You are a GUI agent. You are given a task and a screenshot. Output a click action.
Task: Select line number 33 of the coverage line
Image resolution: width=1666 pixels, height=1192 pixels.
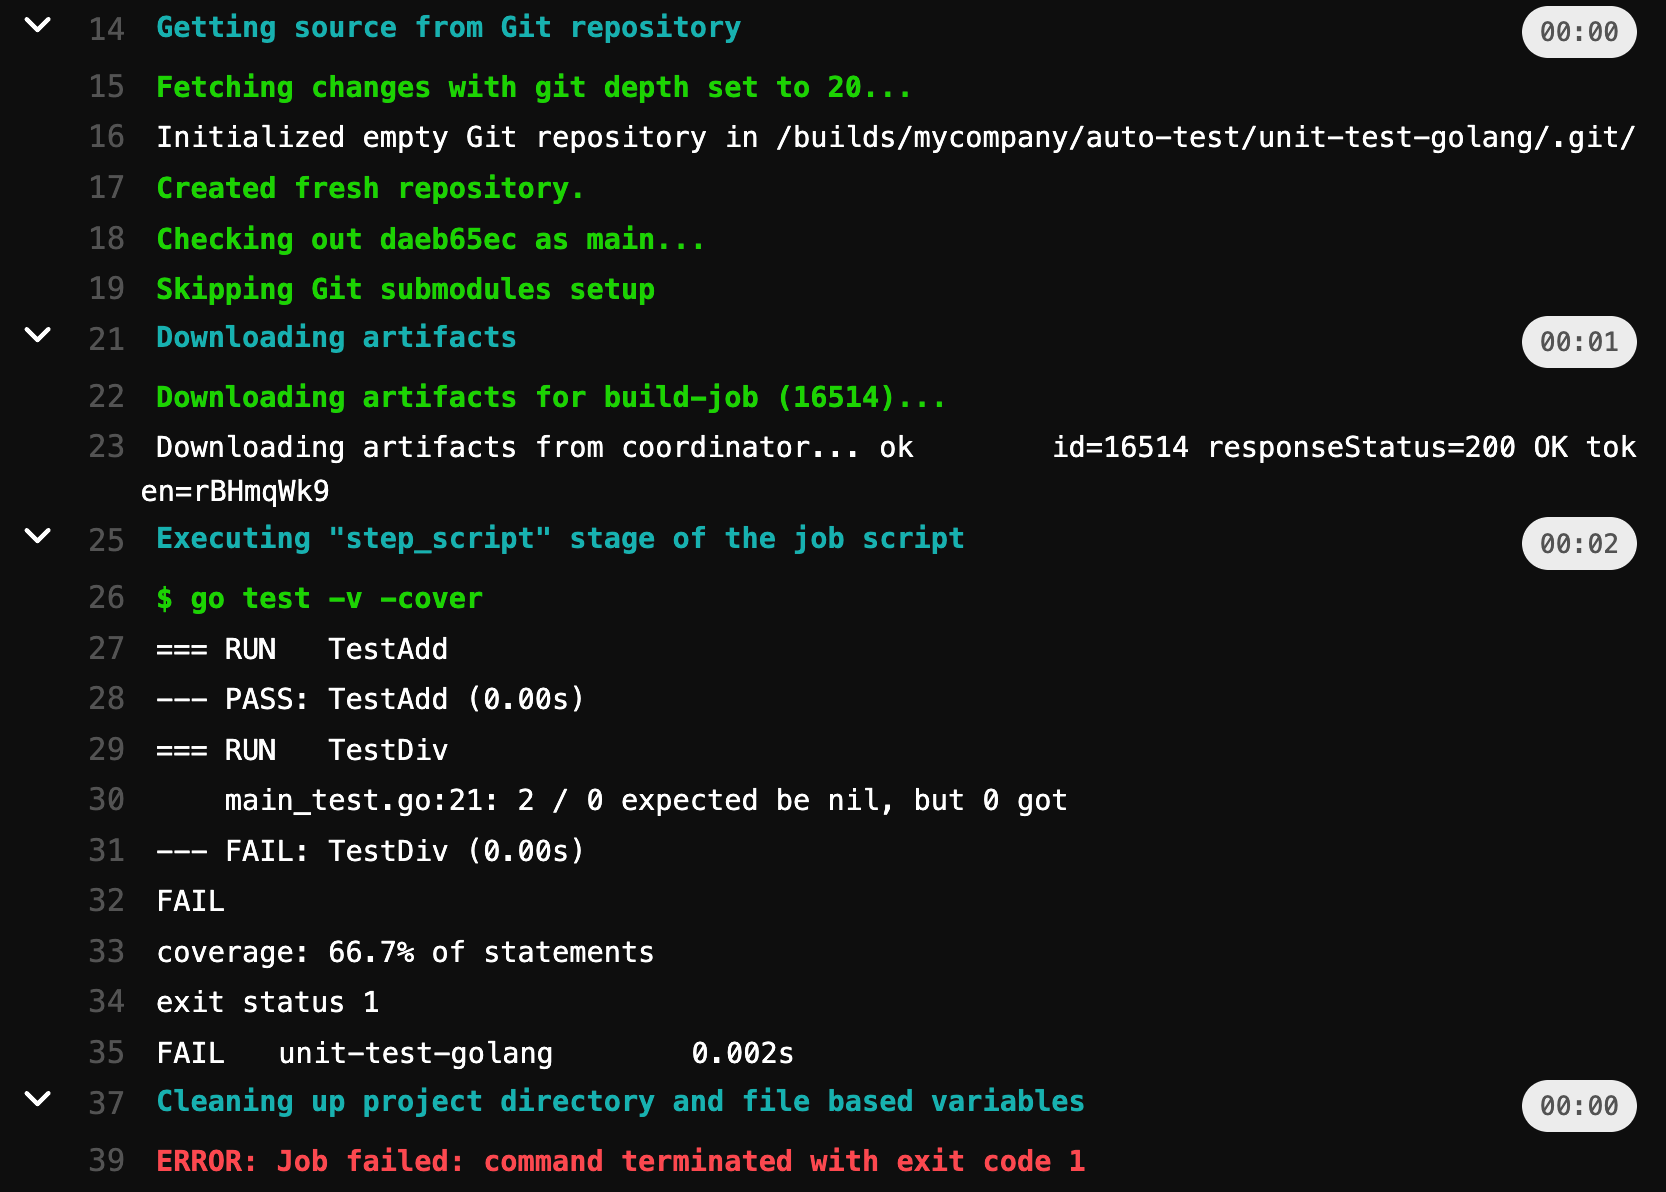106,952
